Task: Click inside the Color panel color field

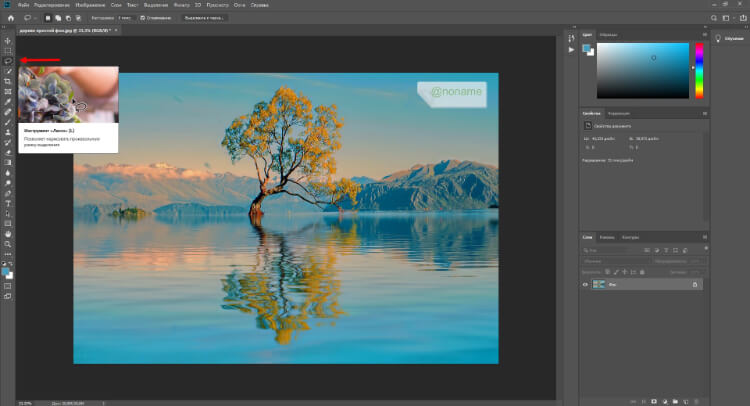Action: pyautogui.click(x=643, y=71)
